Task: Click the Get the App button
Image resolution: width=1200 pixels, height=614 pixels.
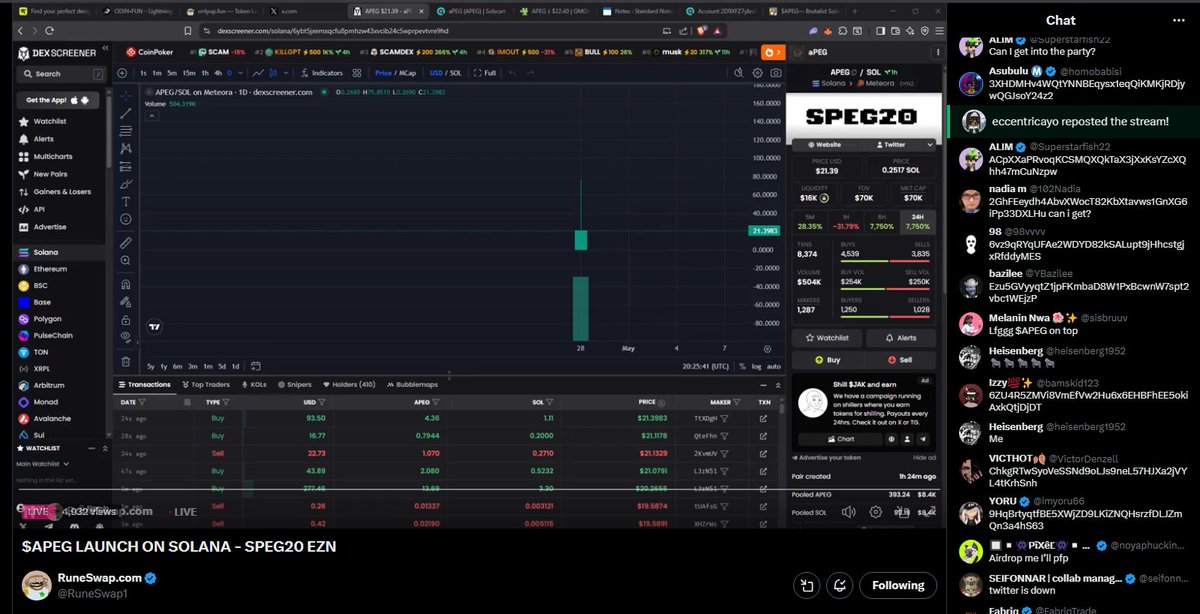Action: (x=58, y=100)
